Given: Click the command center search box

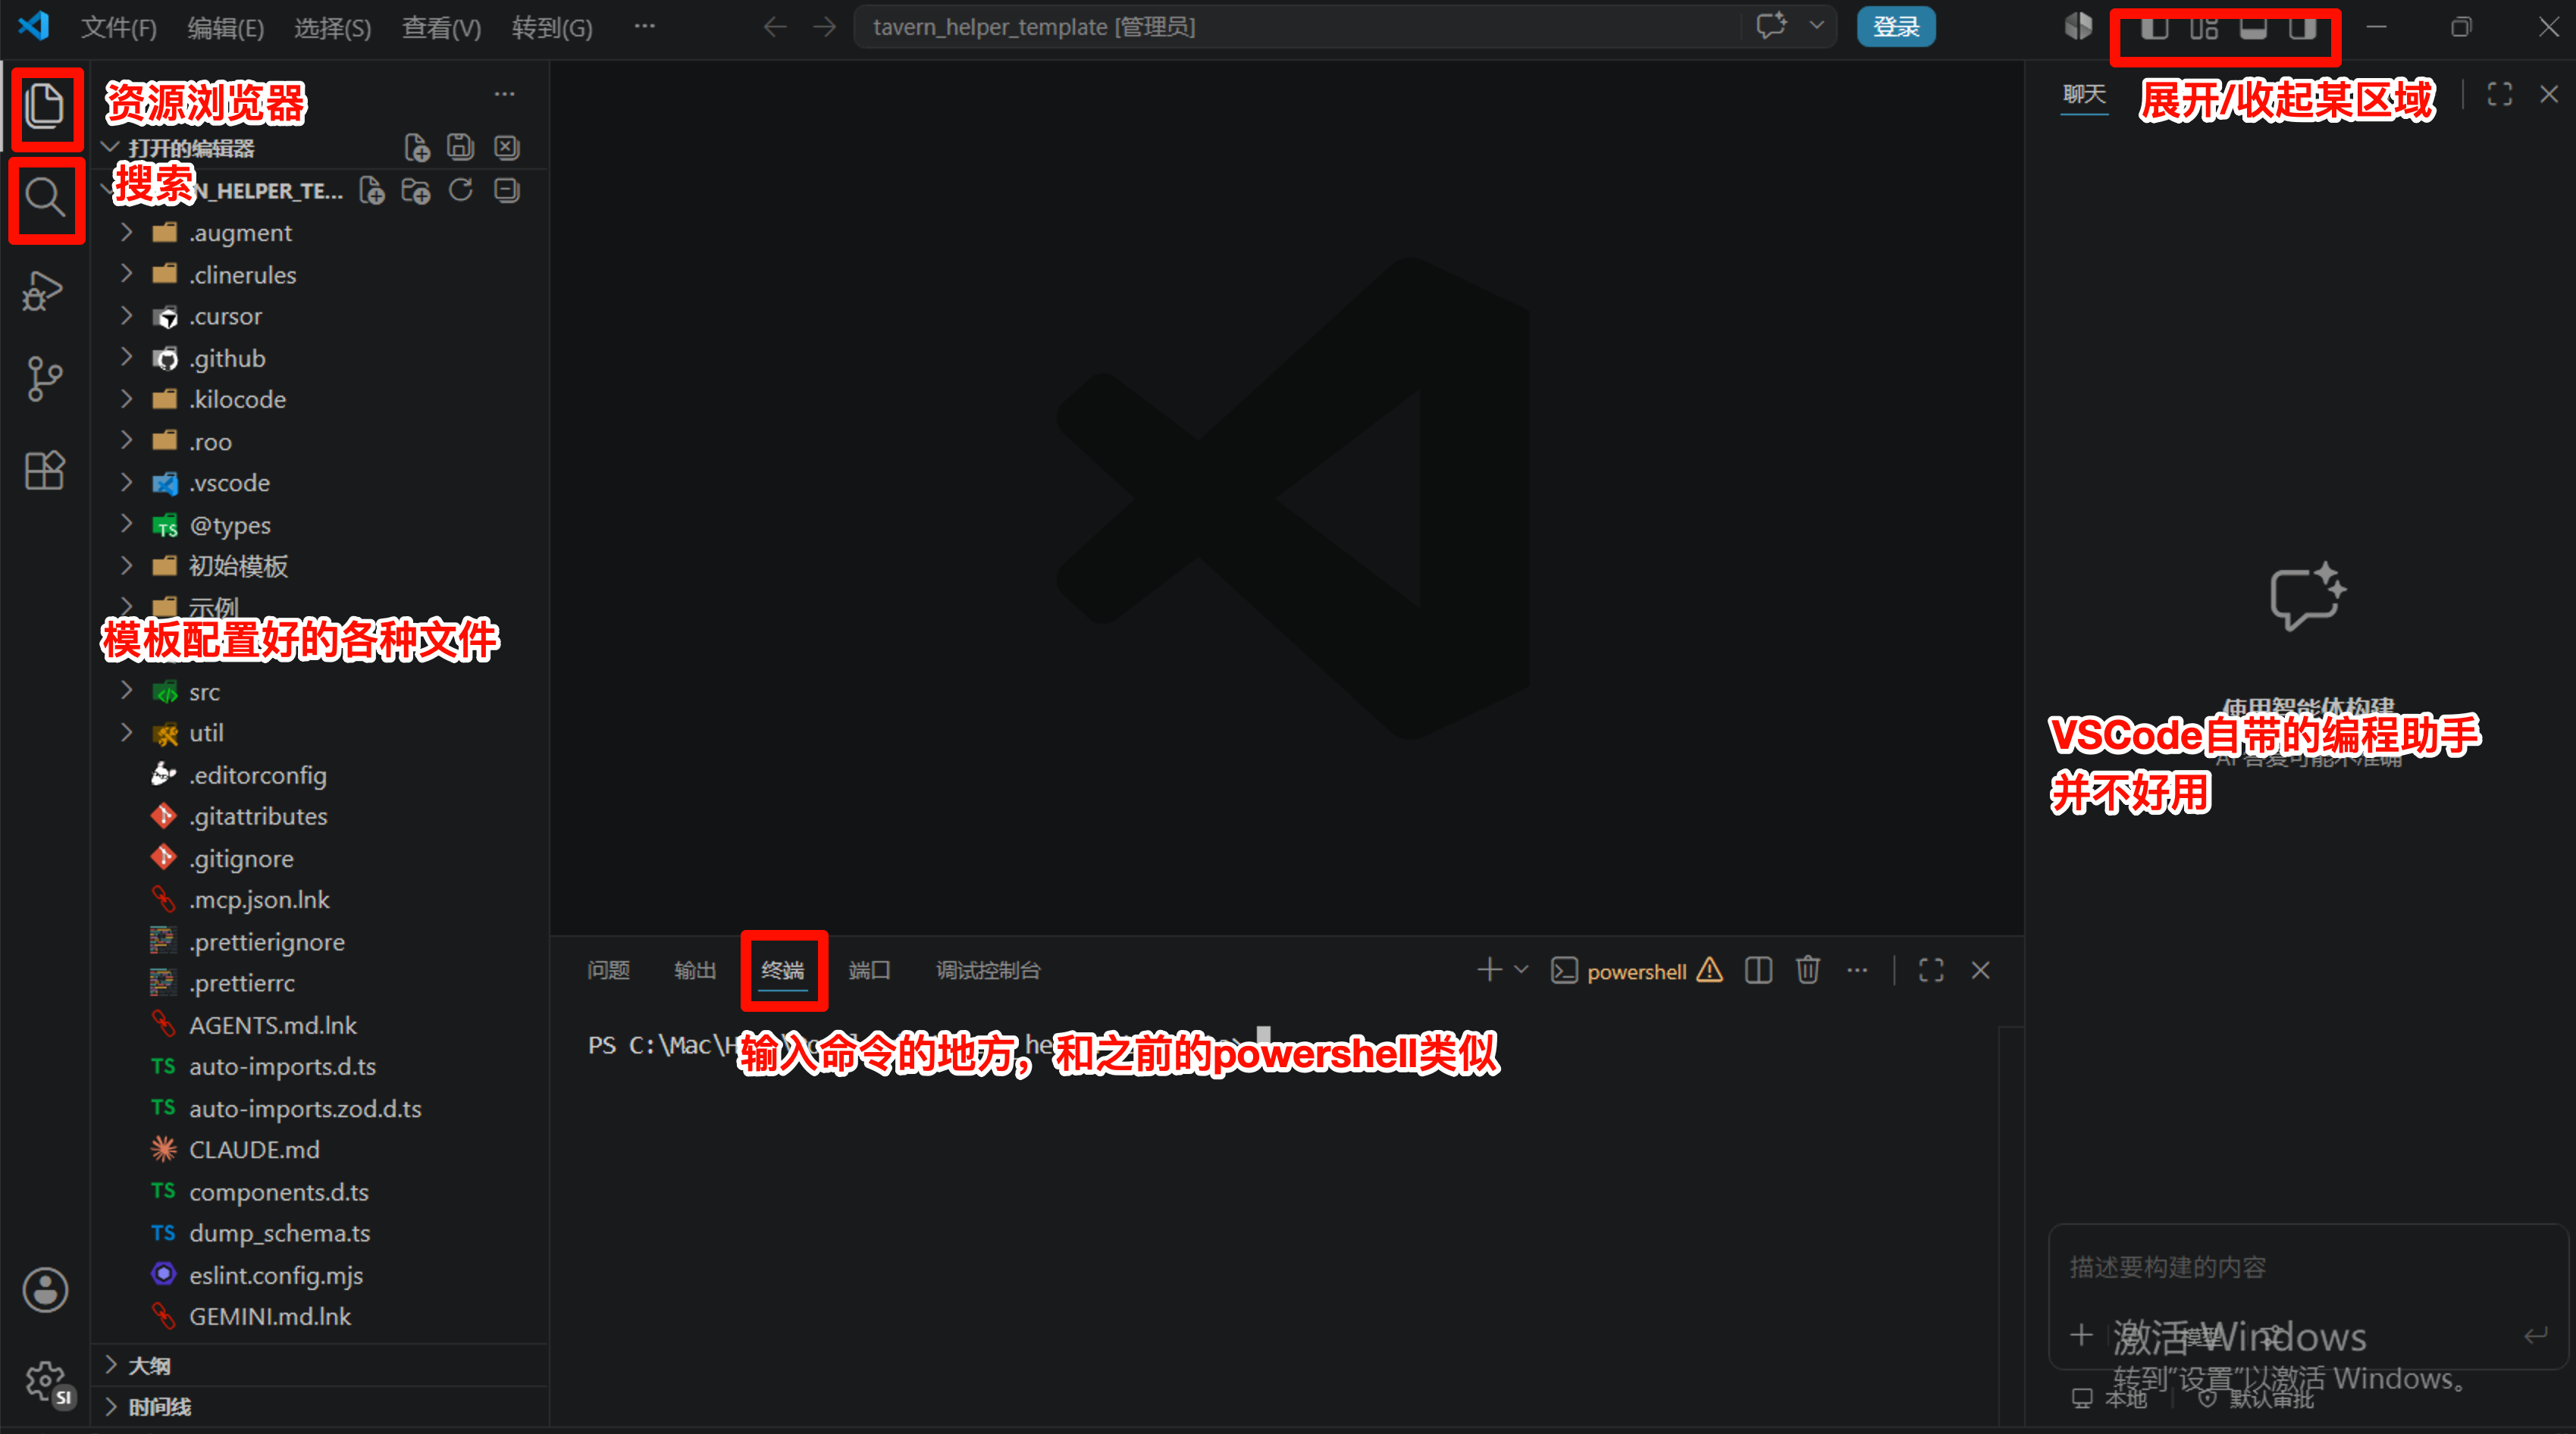Looking at the screenshot, I should (x=1300, y=27).
